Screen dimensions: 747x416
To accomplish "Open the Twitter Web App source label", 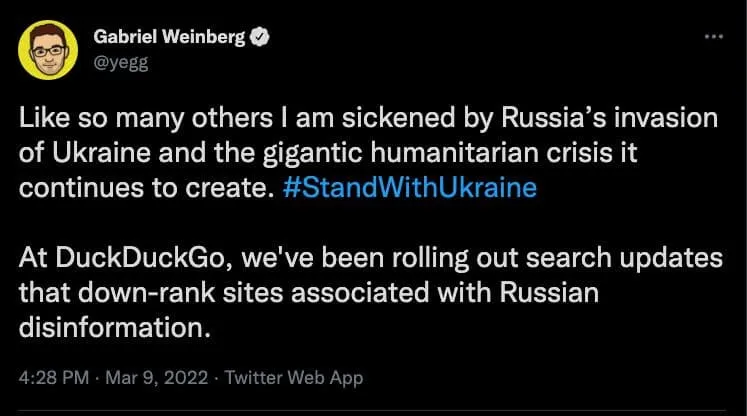I will tap(294, 377).
